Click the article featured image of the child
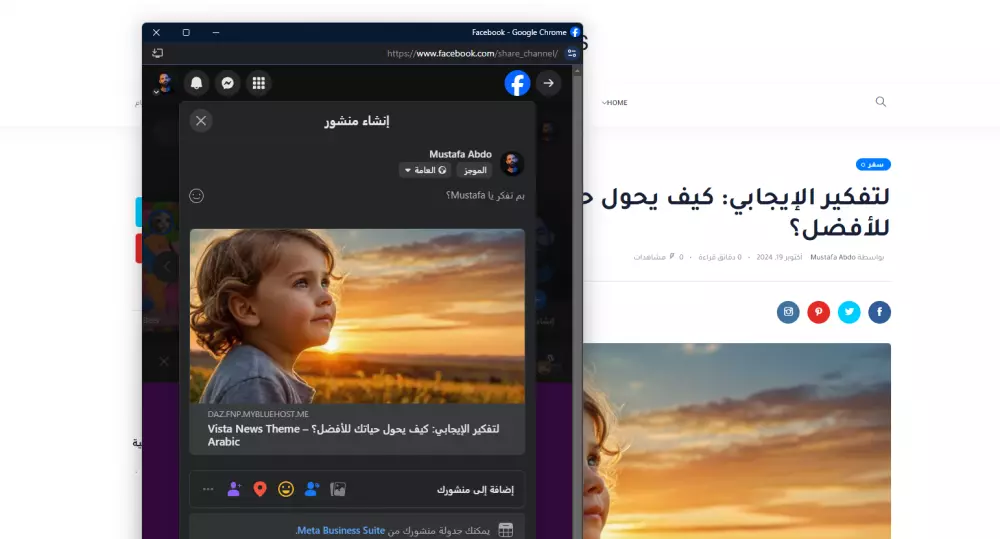 click(737, 441)
